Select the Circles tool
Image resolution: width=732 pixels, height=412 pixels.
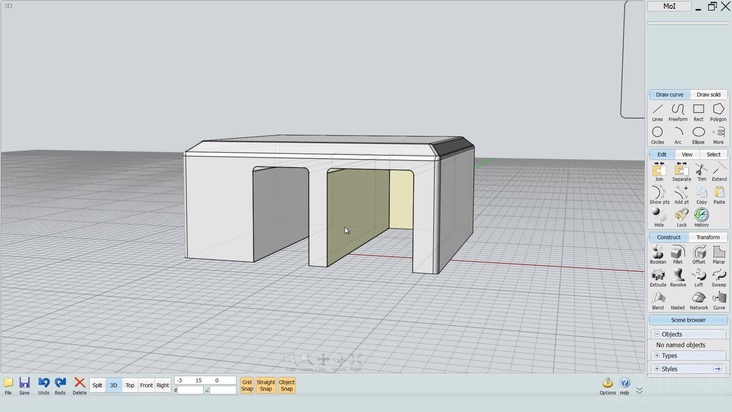point(657,135)
